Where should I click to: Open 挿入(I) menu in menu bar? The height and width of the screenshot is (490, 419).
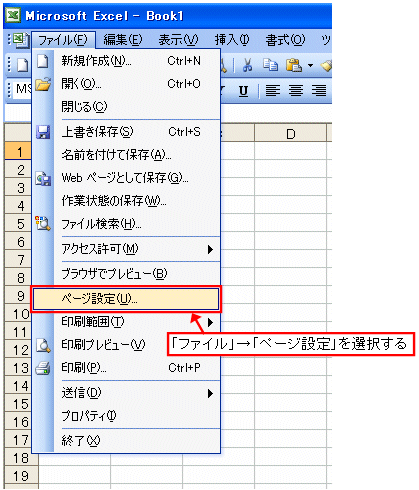(x=232, y=40)
